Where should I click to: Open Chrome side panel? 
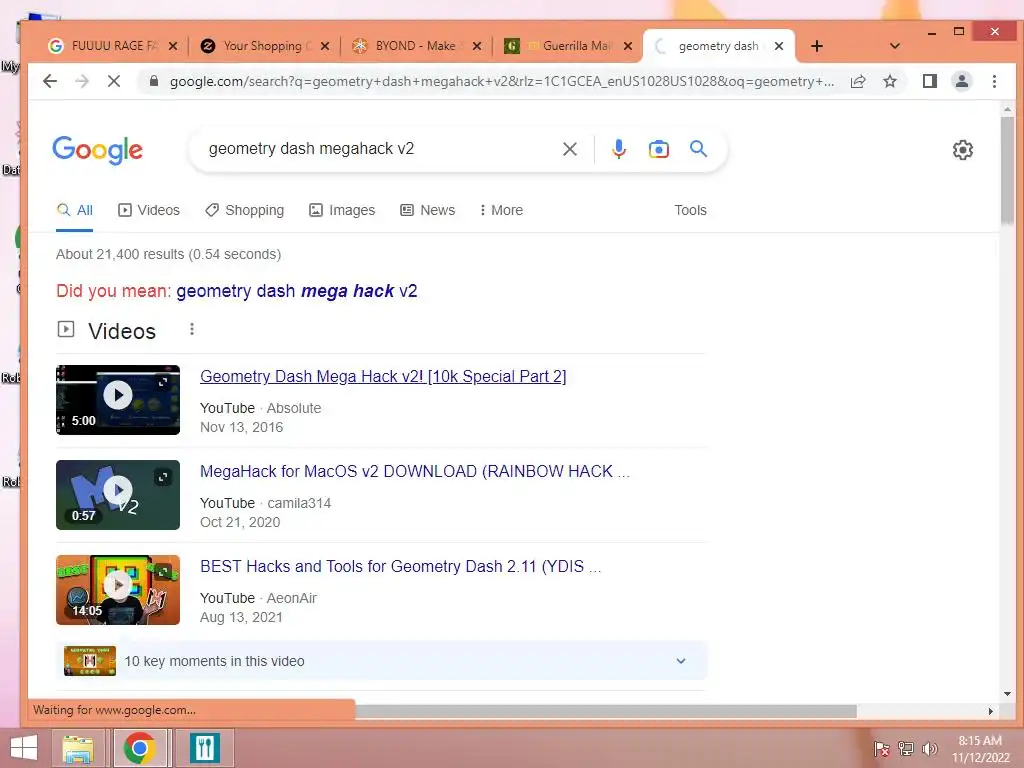click(929, 81)
